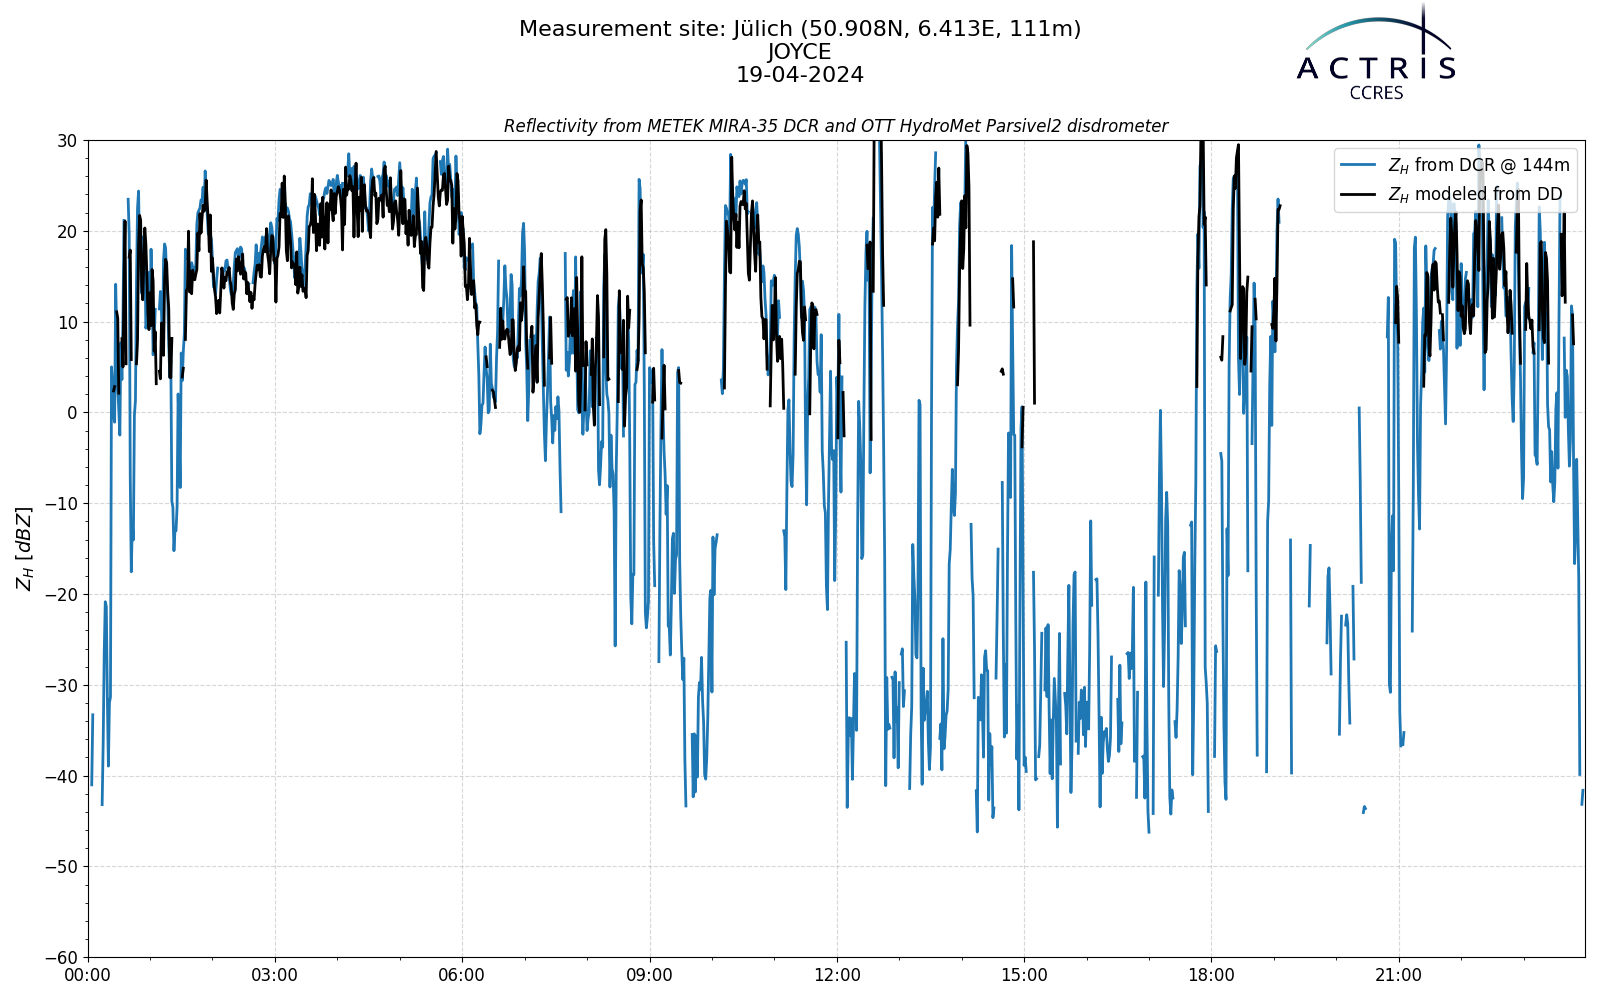The image size is (1600, 1000).
Task: Click the date 19-04-2024 in the header
Action: [800, 75]
